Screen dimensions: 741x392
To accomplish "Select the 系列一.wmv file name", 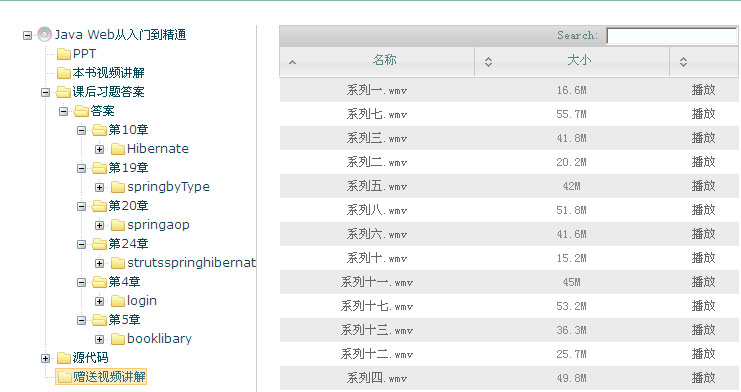I will [x=377, y=90].
